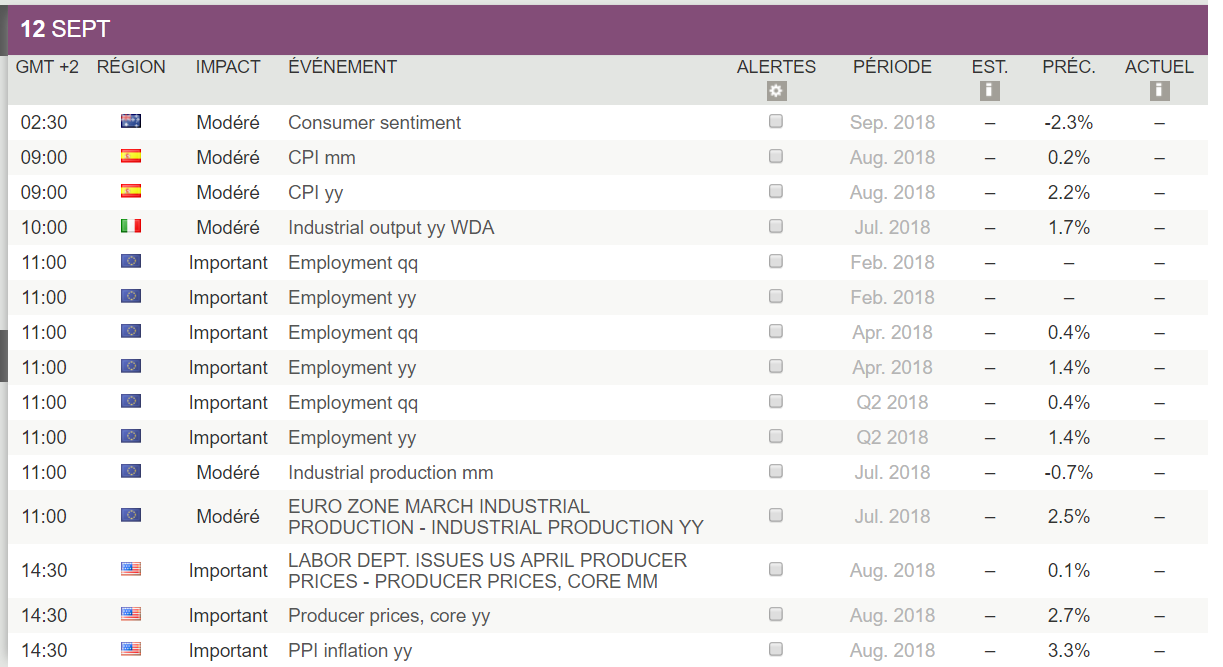Screen dimensions: 1223x667
Task: Click Italian flag on Industrial output row
Action: 131,227
